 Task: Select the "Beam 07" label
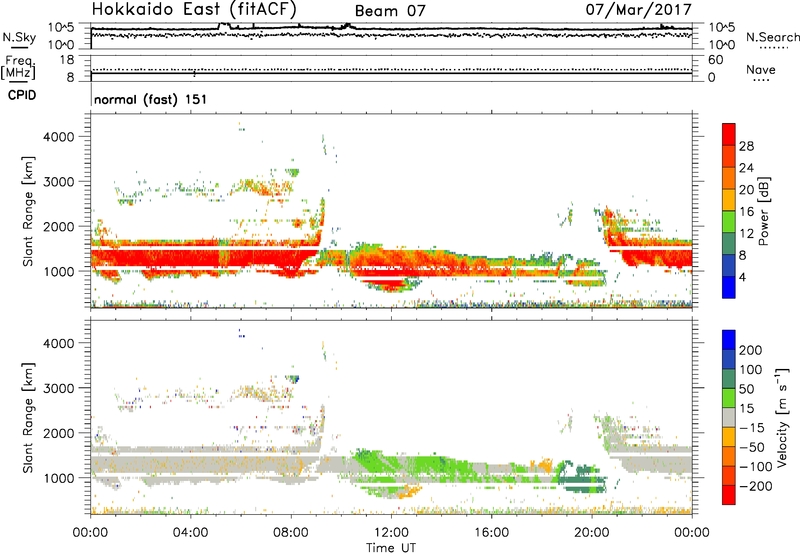tap(390, 11)
